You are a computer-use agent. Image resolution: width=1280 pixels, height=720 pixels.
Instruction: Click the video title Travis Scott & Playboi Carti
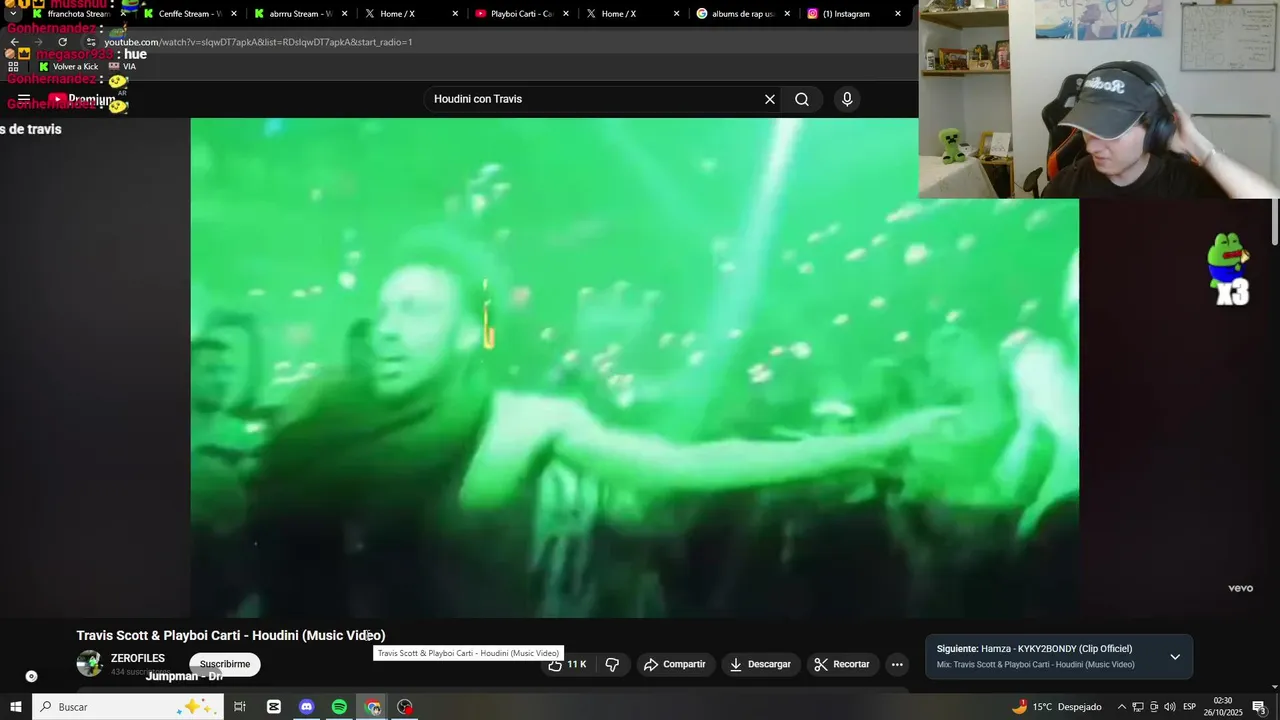coord(231,635)
